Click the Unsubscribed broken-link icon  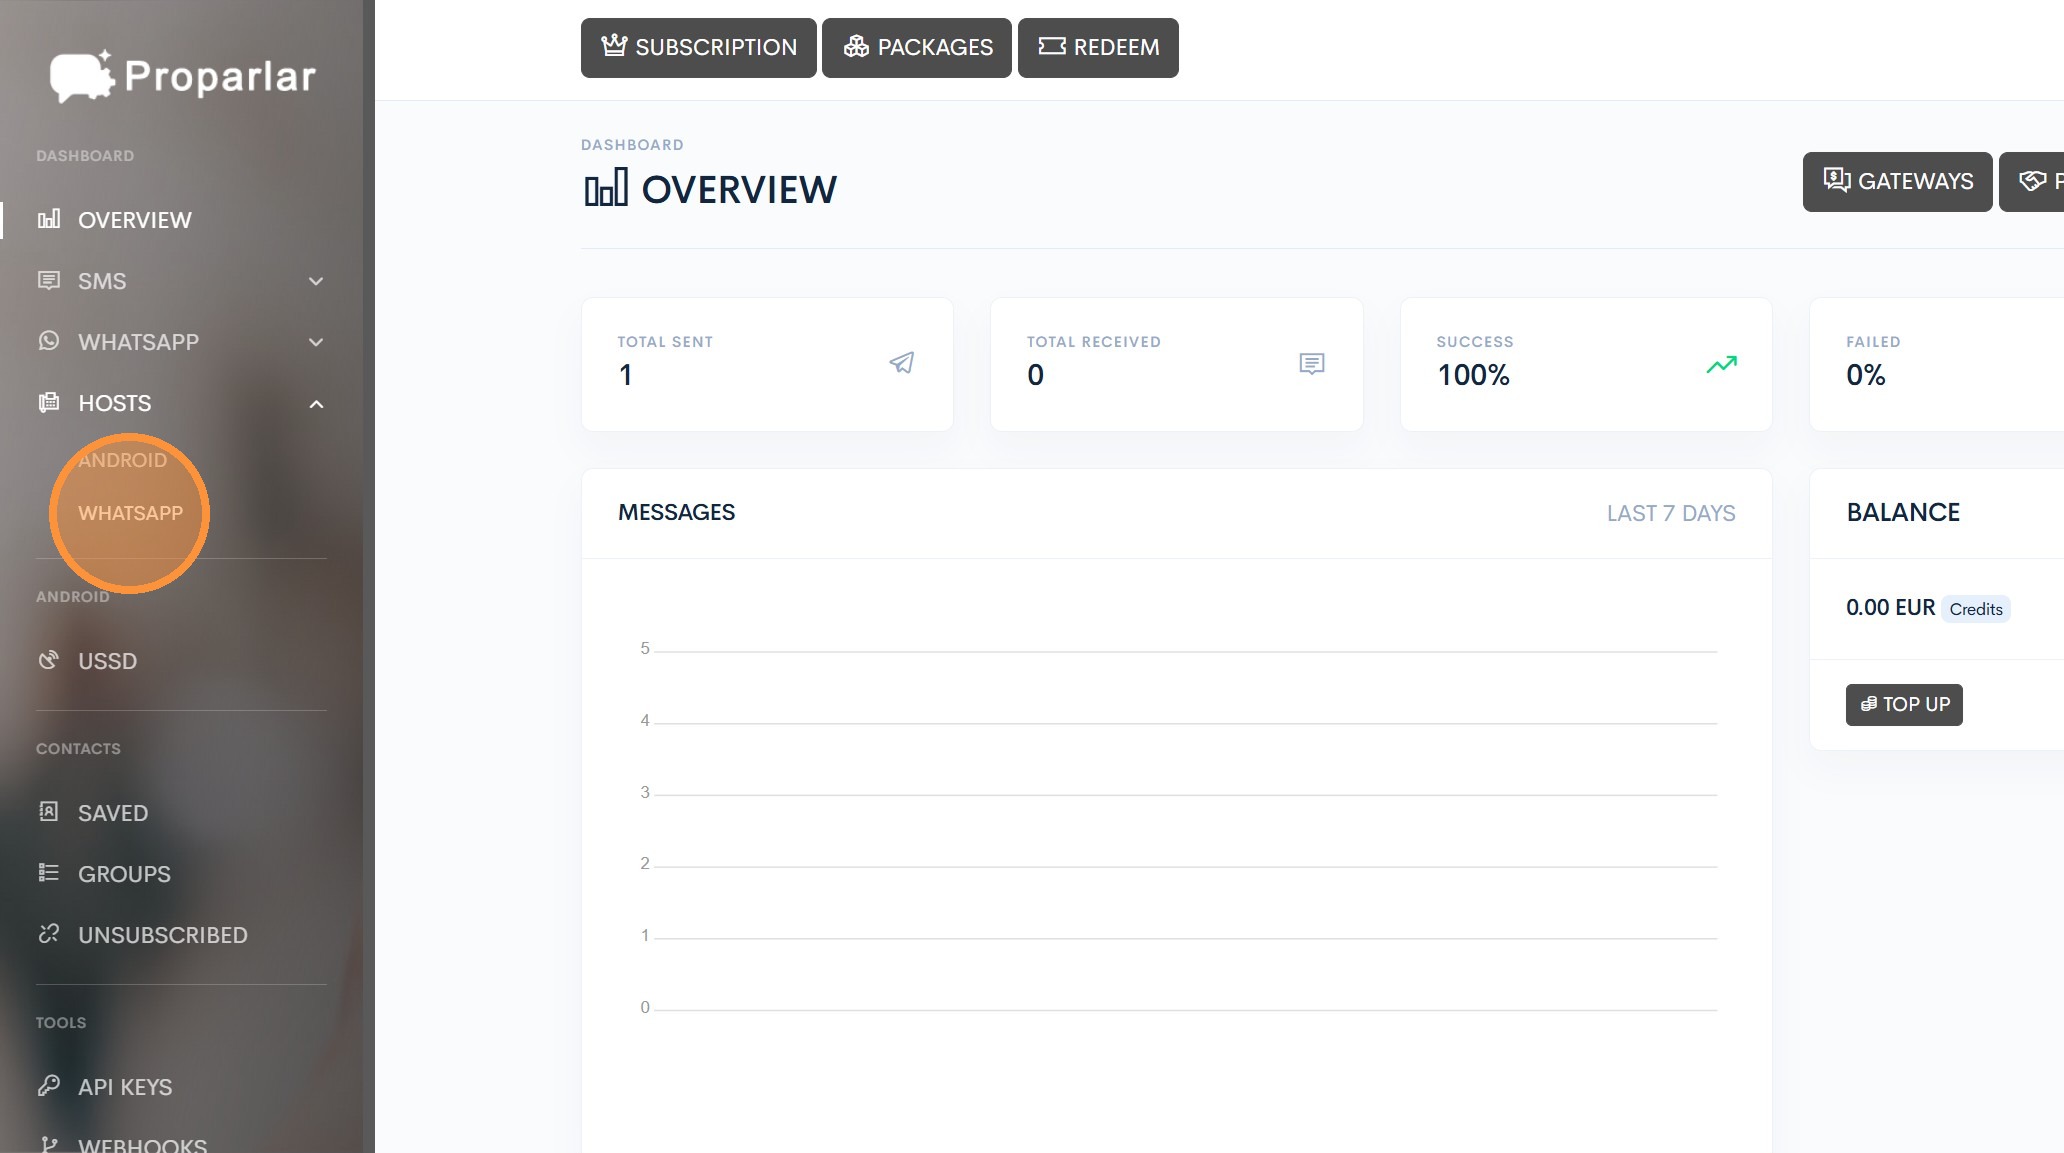(x=49, y=934)
